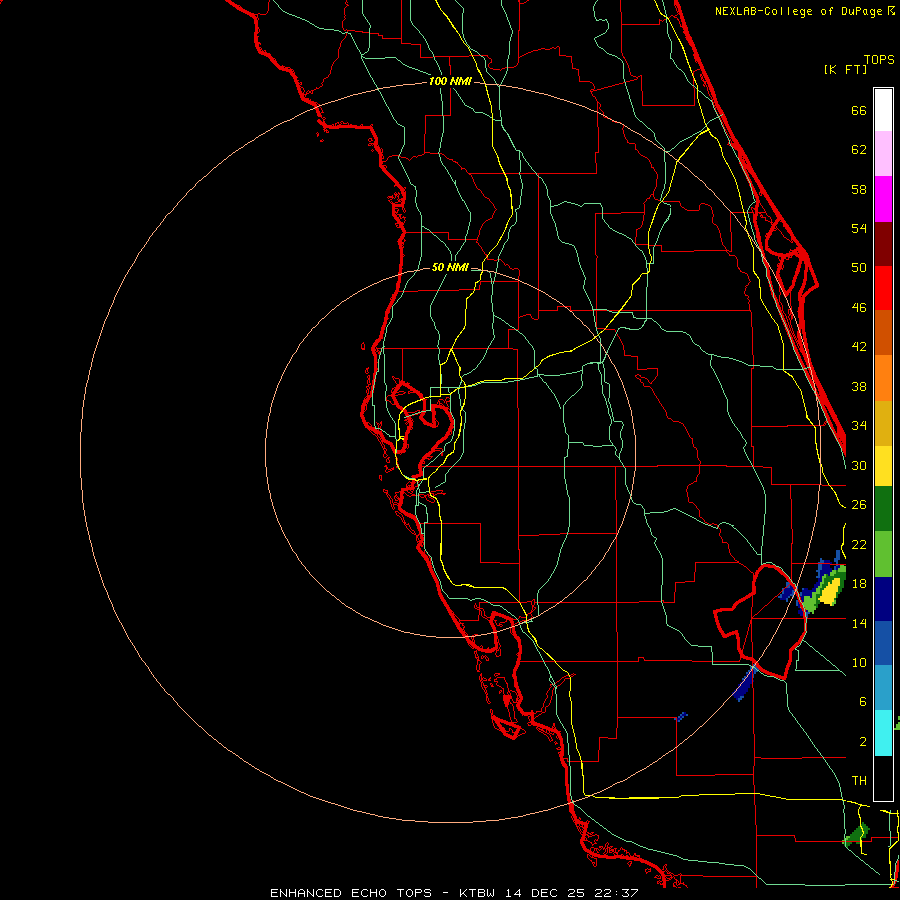Viewport: 900px width, 900px height.
Task: Click the orange 38 kft legend swatch
Action: pos(883,378)
